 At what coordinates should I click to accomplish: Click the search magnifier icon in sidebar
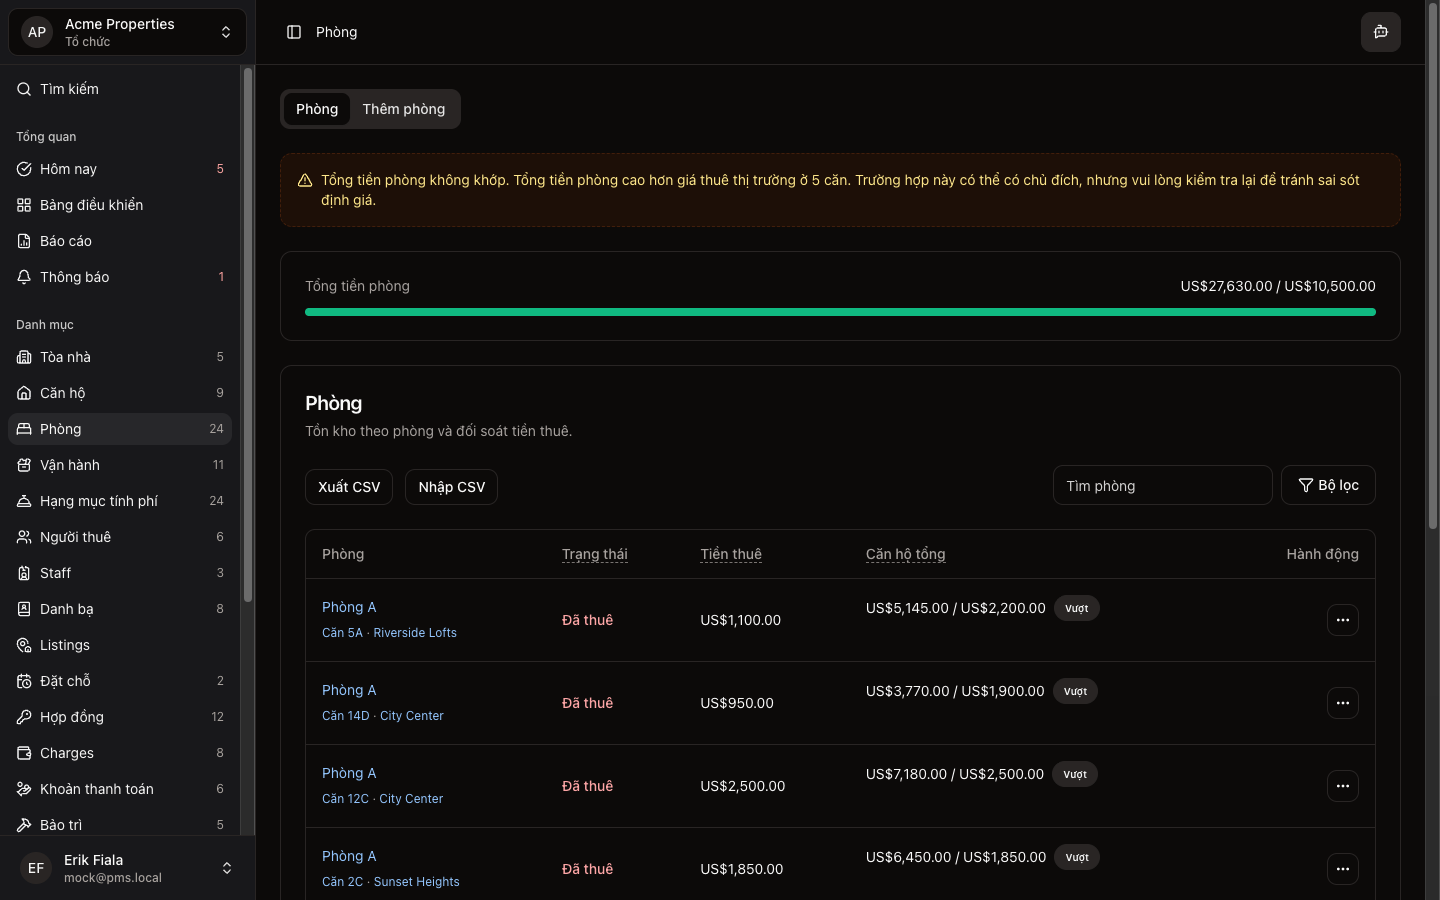[24, 89]
